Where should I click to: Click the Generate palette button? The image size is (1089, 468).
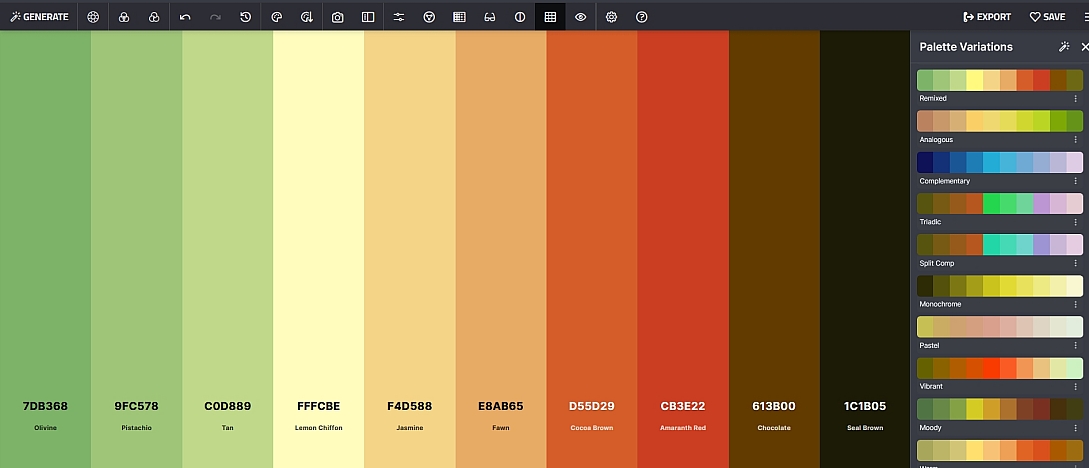coord(39,17)
